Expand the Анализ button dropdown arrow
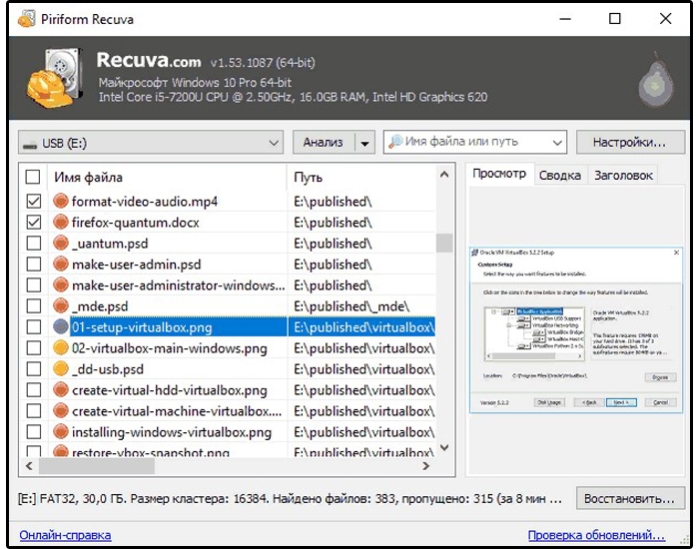Viewport: 699px width, 549px height. click(x=365, y=143)
